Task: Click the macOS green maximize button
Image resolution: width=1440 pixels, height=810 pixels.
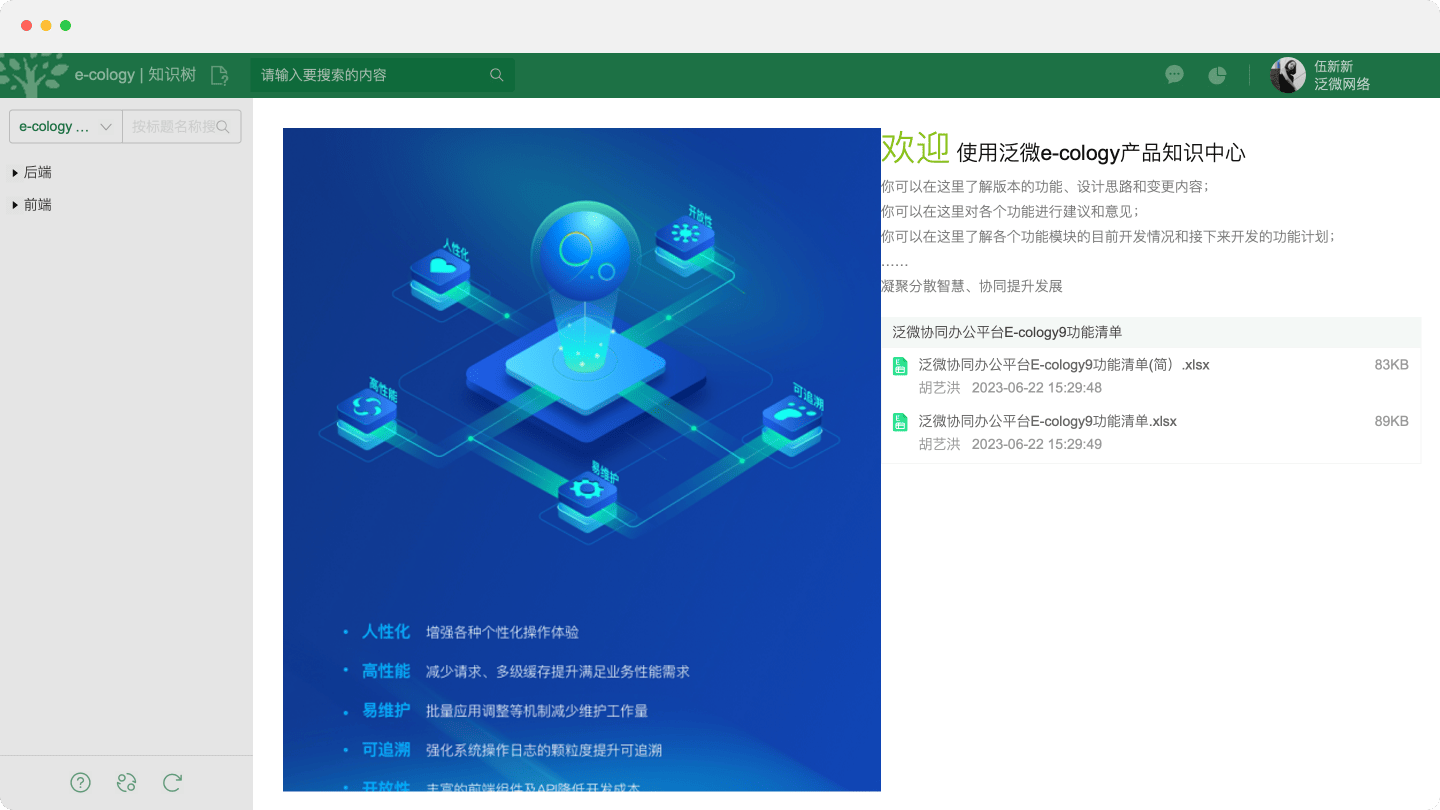Action: pyautogui.click(x=66, y=25)
